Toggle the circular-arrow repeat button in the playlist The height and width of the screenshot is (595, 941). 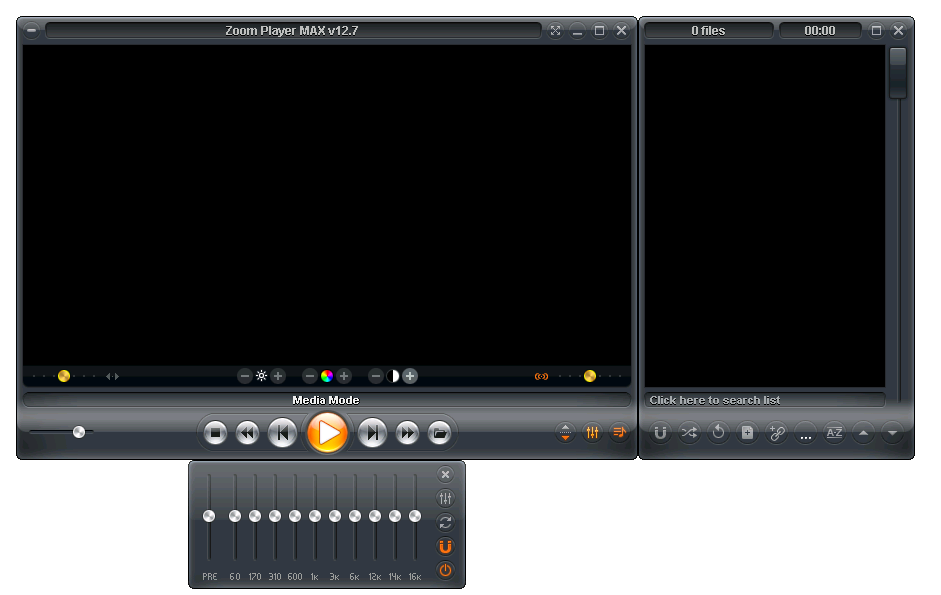pos(718,432)
